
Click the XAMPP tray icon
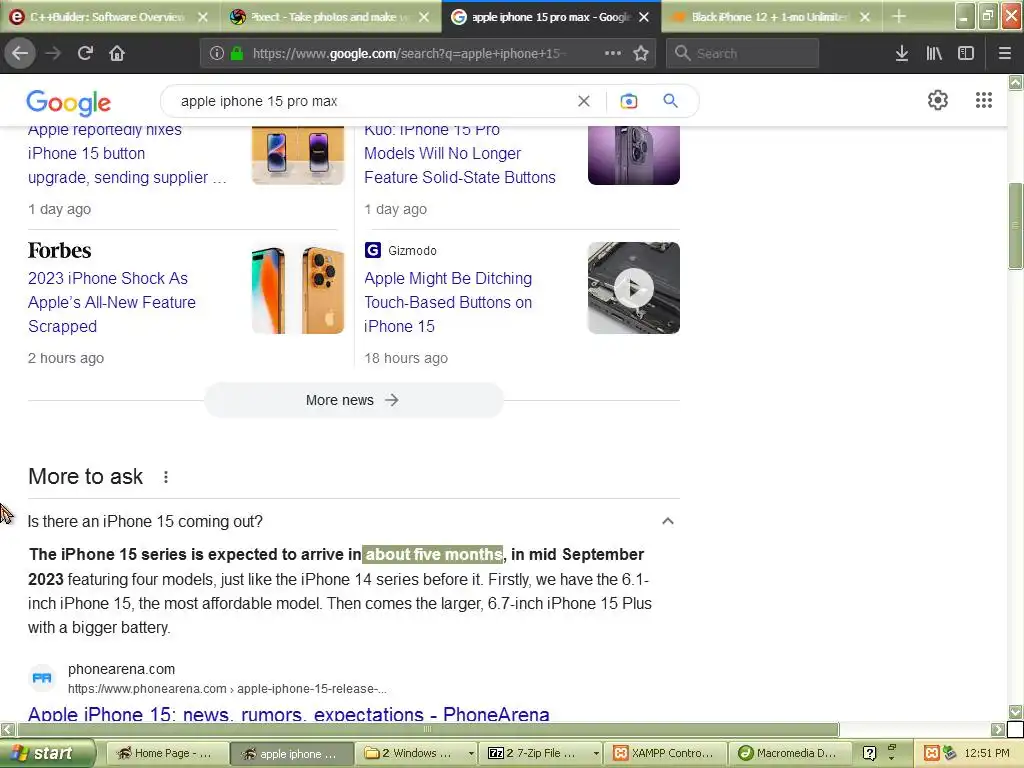[x=931, y=753]
